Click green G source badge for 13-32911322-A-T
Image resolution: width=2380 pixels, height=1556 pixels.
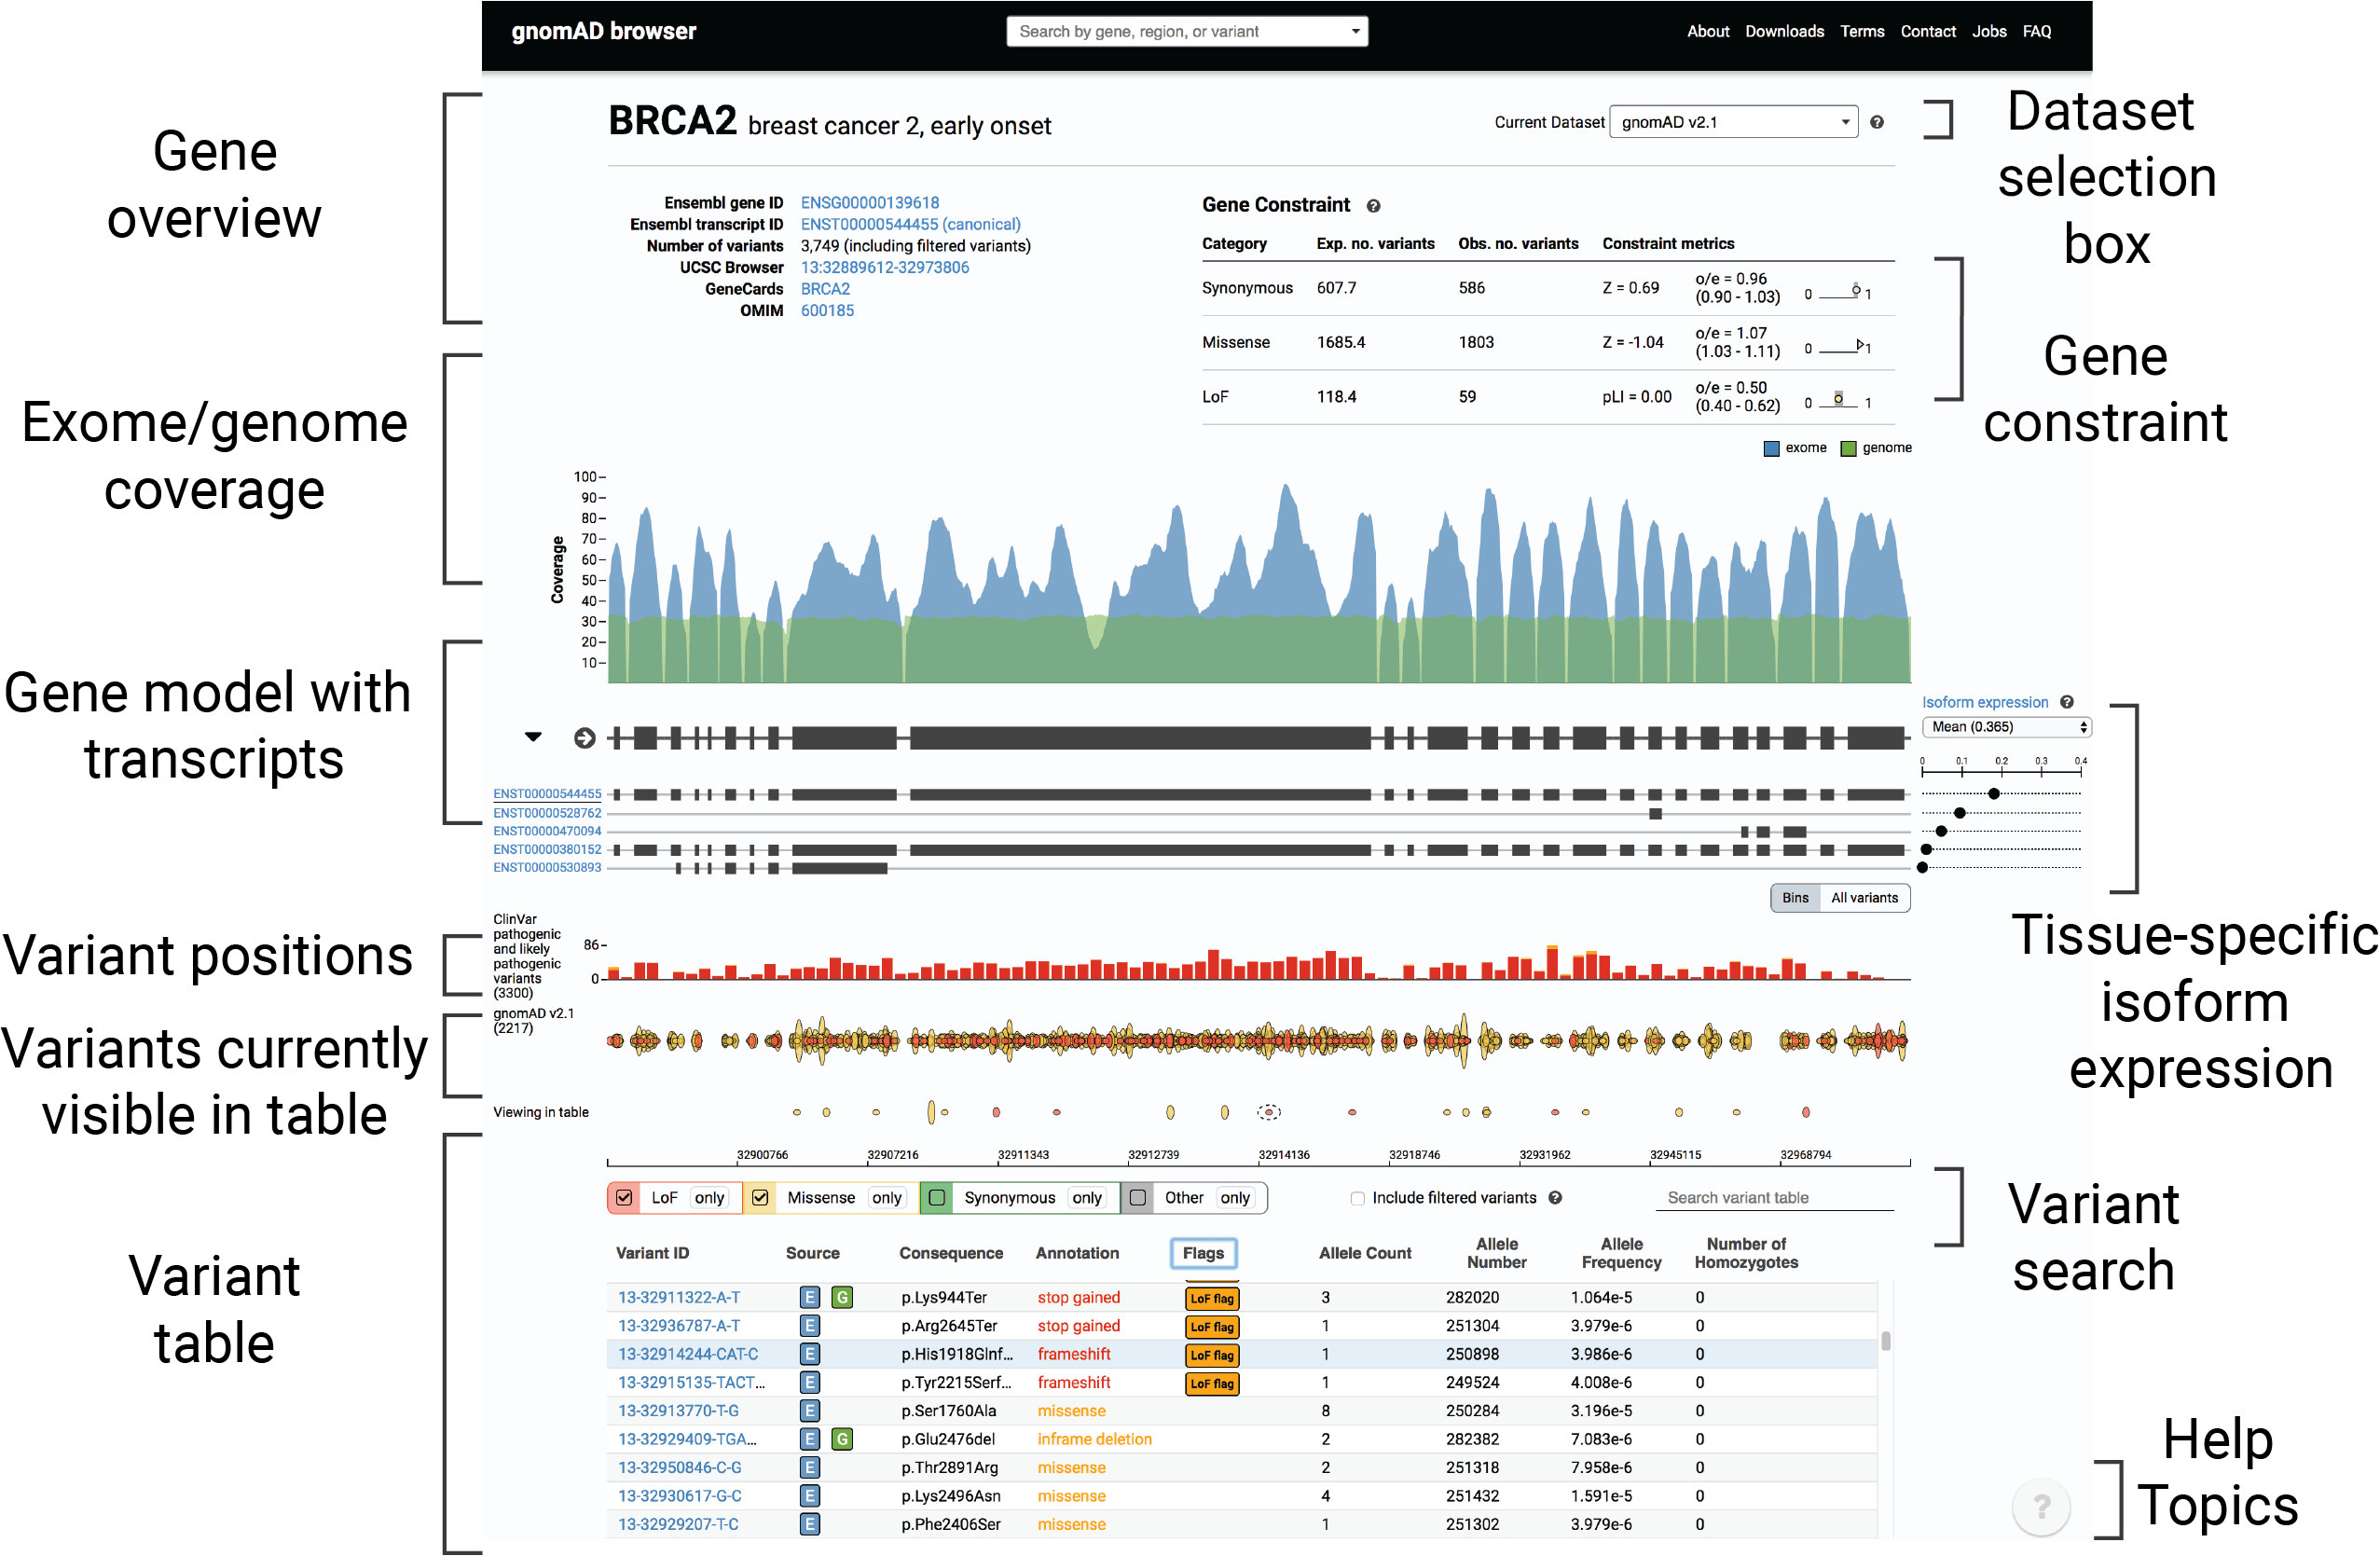[x=842, y=1297]
